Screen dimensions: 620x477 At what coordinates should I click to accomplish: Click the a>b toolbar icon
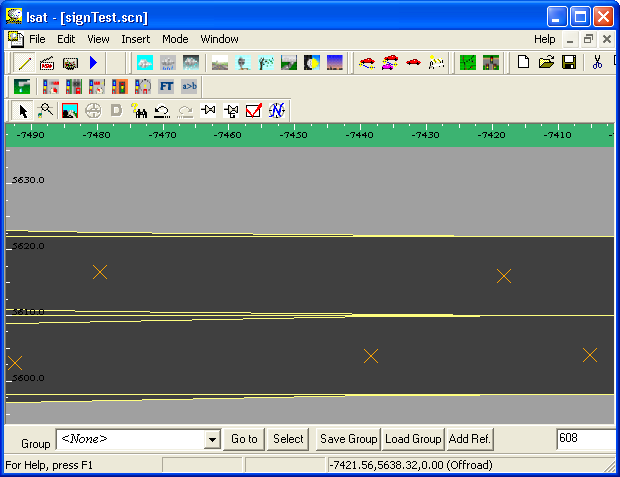click(189, 87)
